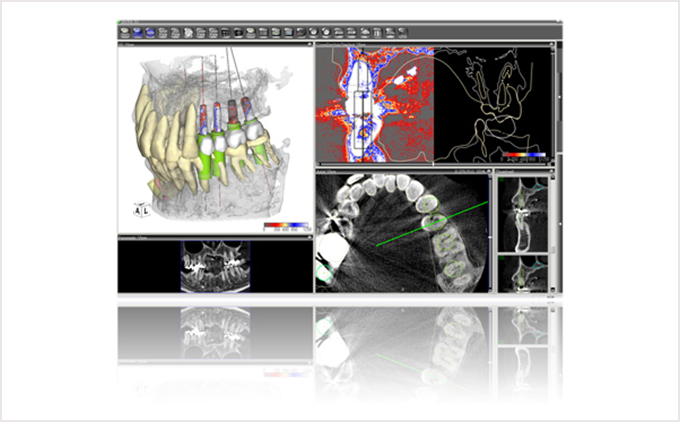Click the 3D view panel maximize button
This screenshot has width=680, height=422.
click(308, 45)
